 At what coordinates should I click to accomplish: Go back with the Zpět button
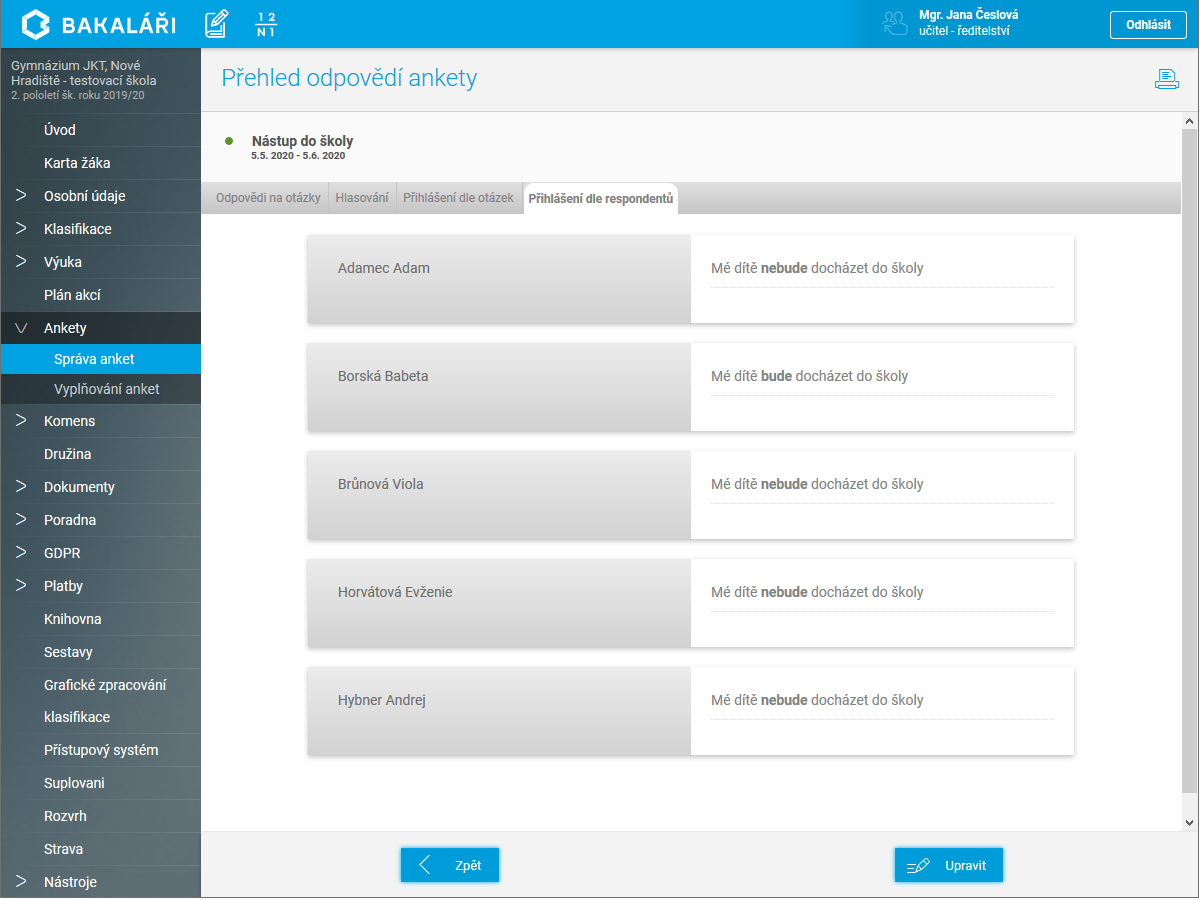pyautogui.click(x=450, y=865)
